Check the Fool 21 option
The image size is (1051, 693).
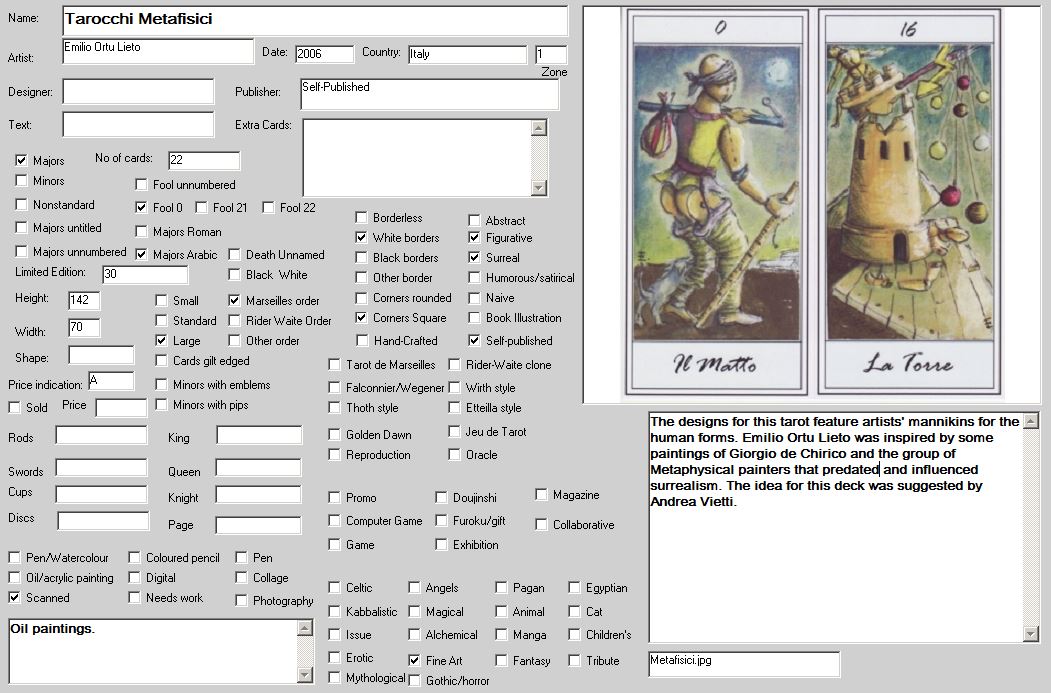201,208
